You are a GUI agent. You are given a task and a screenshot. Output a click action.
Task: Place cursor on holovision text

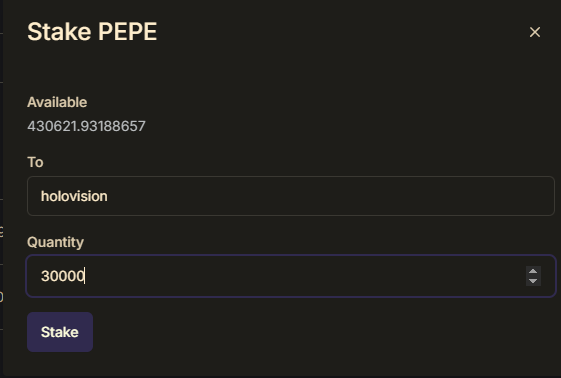(74, 196)
